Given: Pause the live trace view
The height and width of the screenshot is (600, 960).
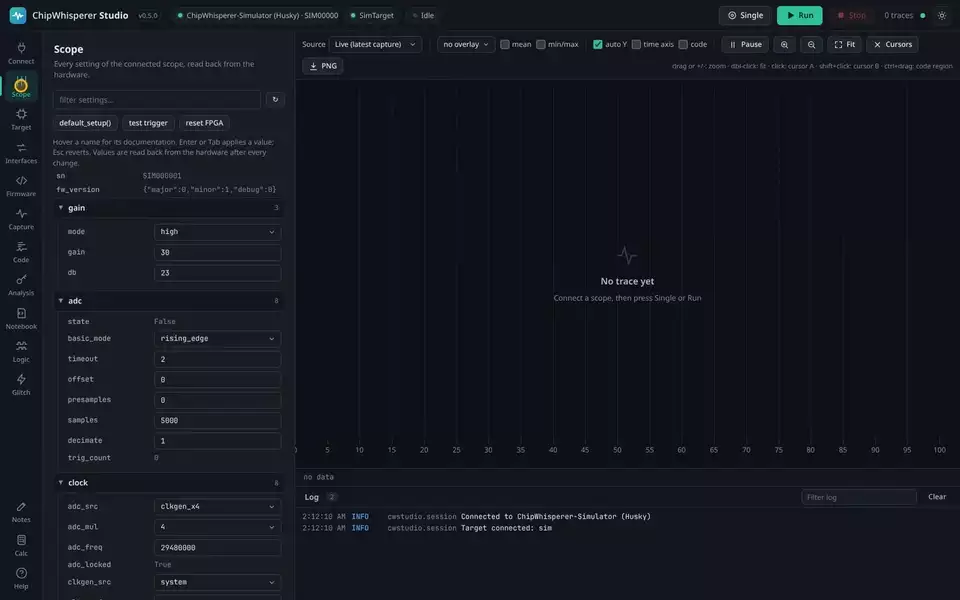Looking at the screenshot, I should click(745, 44).
